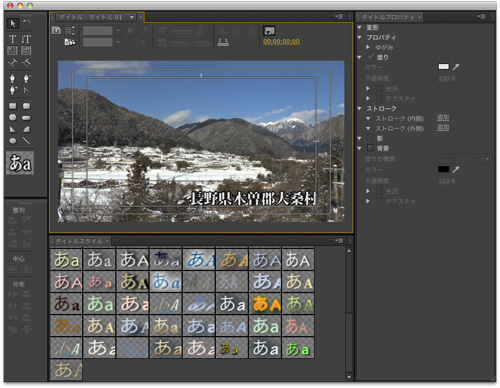Apply the bold orange あA style
Screen dimensions: 500x388
265,303
